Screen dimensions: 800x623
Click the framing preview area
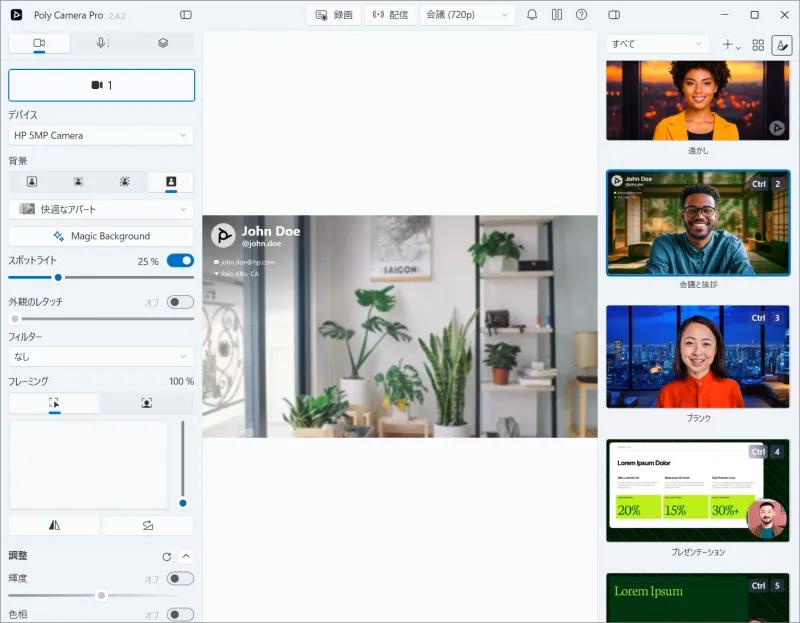point(88,465)
